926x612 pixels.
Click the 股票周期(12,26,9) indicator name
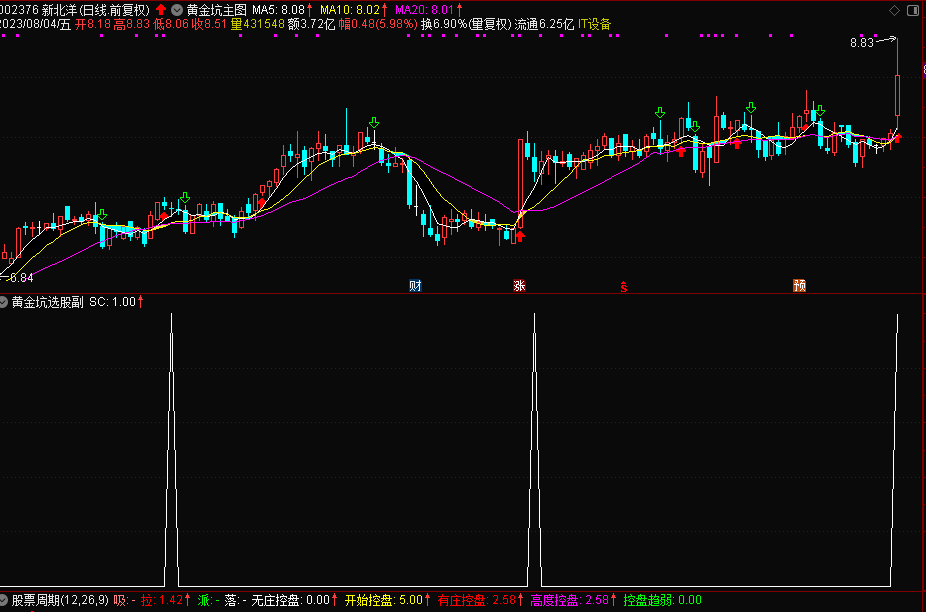click(x=60, y=600)
